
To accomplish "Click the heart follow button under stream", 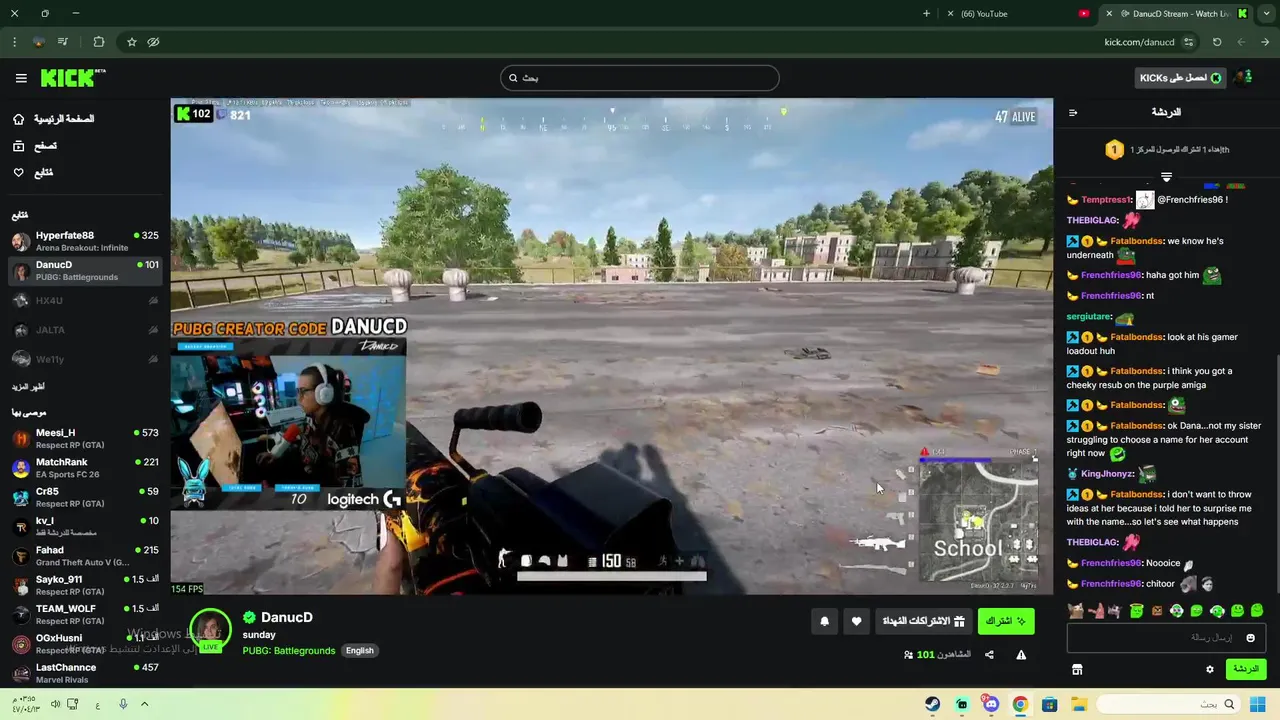I will [856, 621].
